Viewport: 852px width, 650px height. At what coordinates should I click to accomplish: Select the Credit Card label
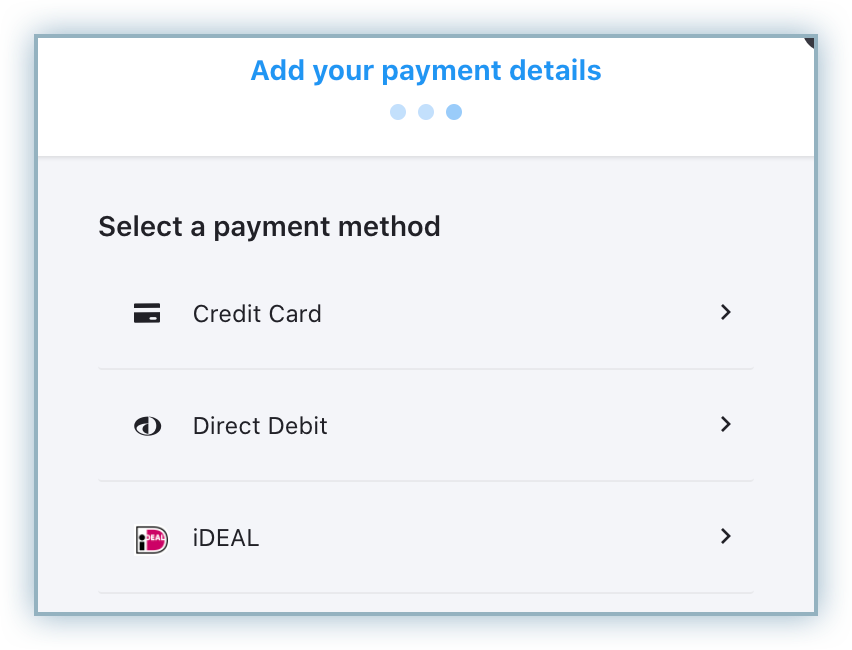[257, 314]
